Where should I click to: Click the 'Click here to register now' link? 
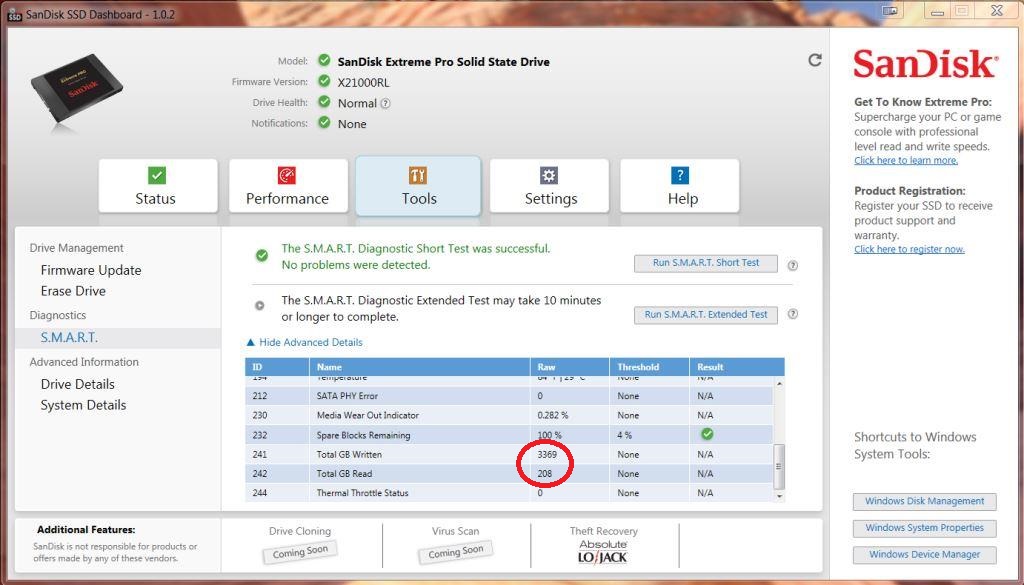(x=909, y=249)
